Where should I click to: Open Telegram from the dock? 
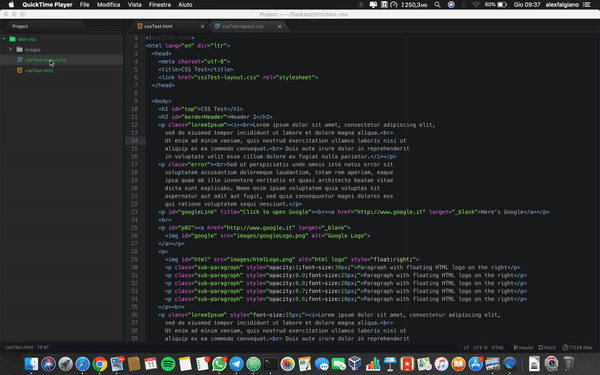[236, 364]
